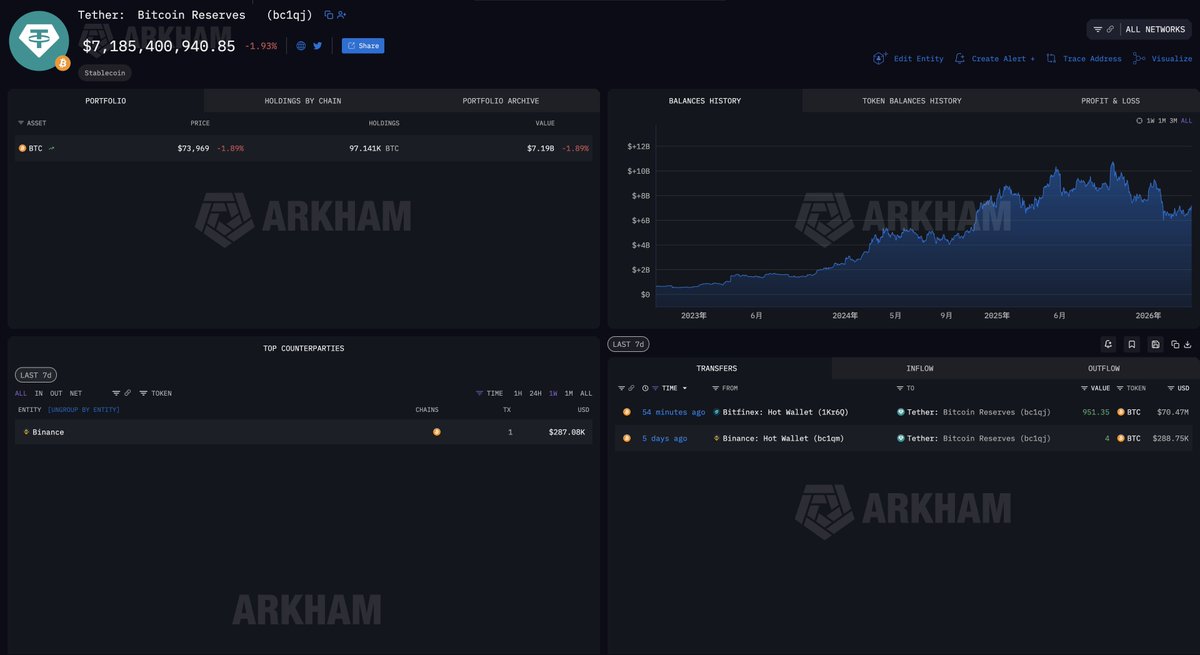Switch to TOKEN BALANCES HISTORY tab
Image resolution: width=1200 pixels, height=655 pixels.
[x=912, y=101]
